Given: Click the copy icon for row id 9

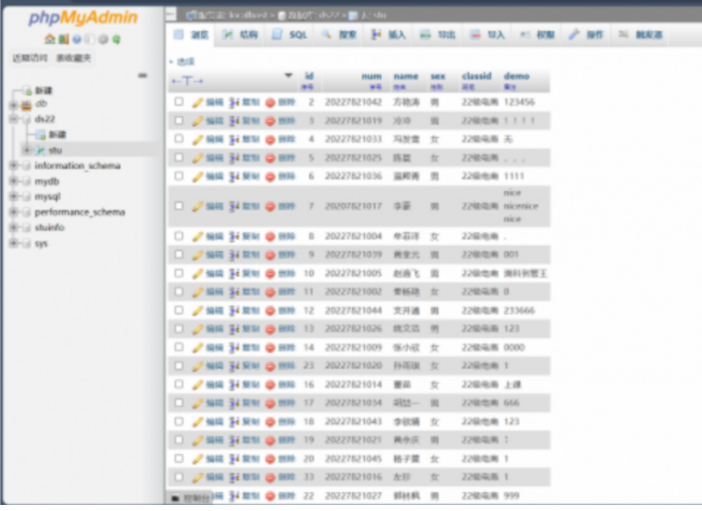Looking at the screenshot, I should (234, 255).
